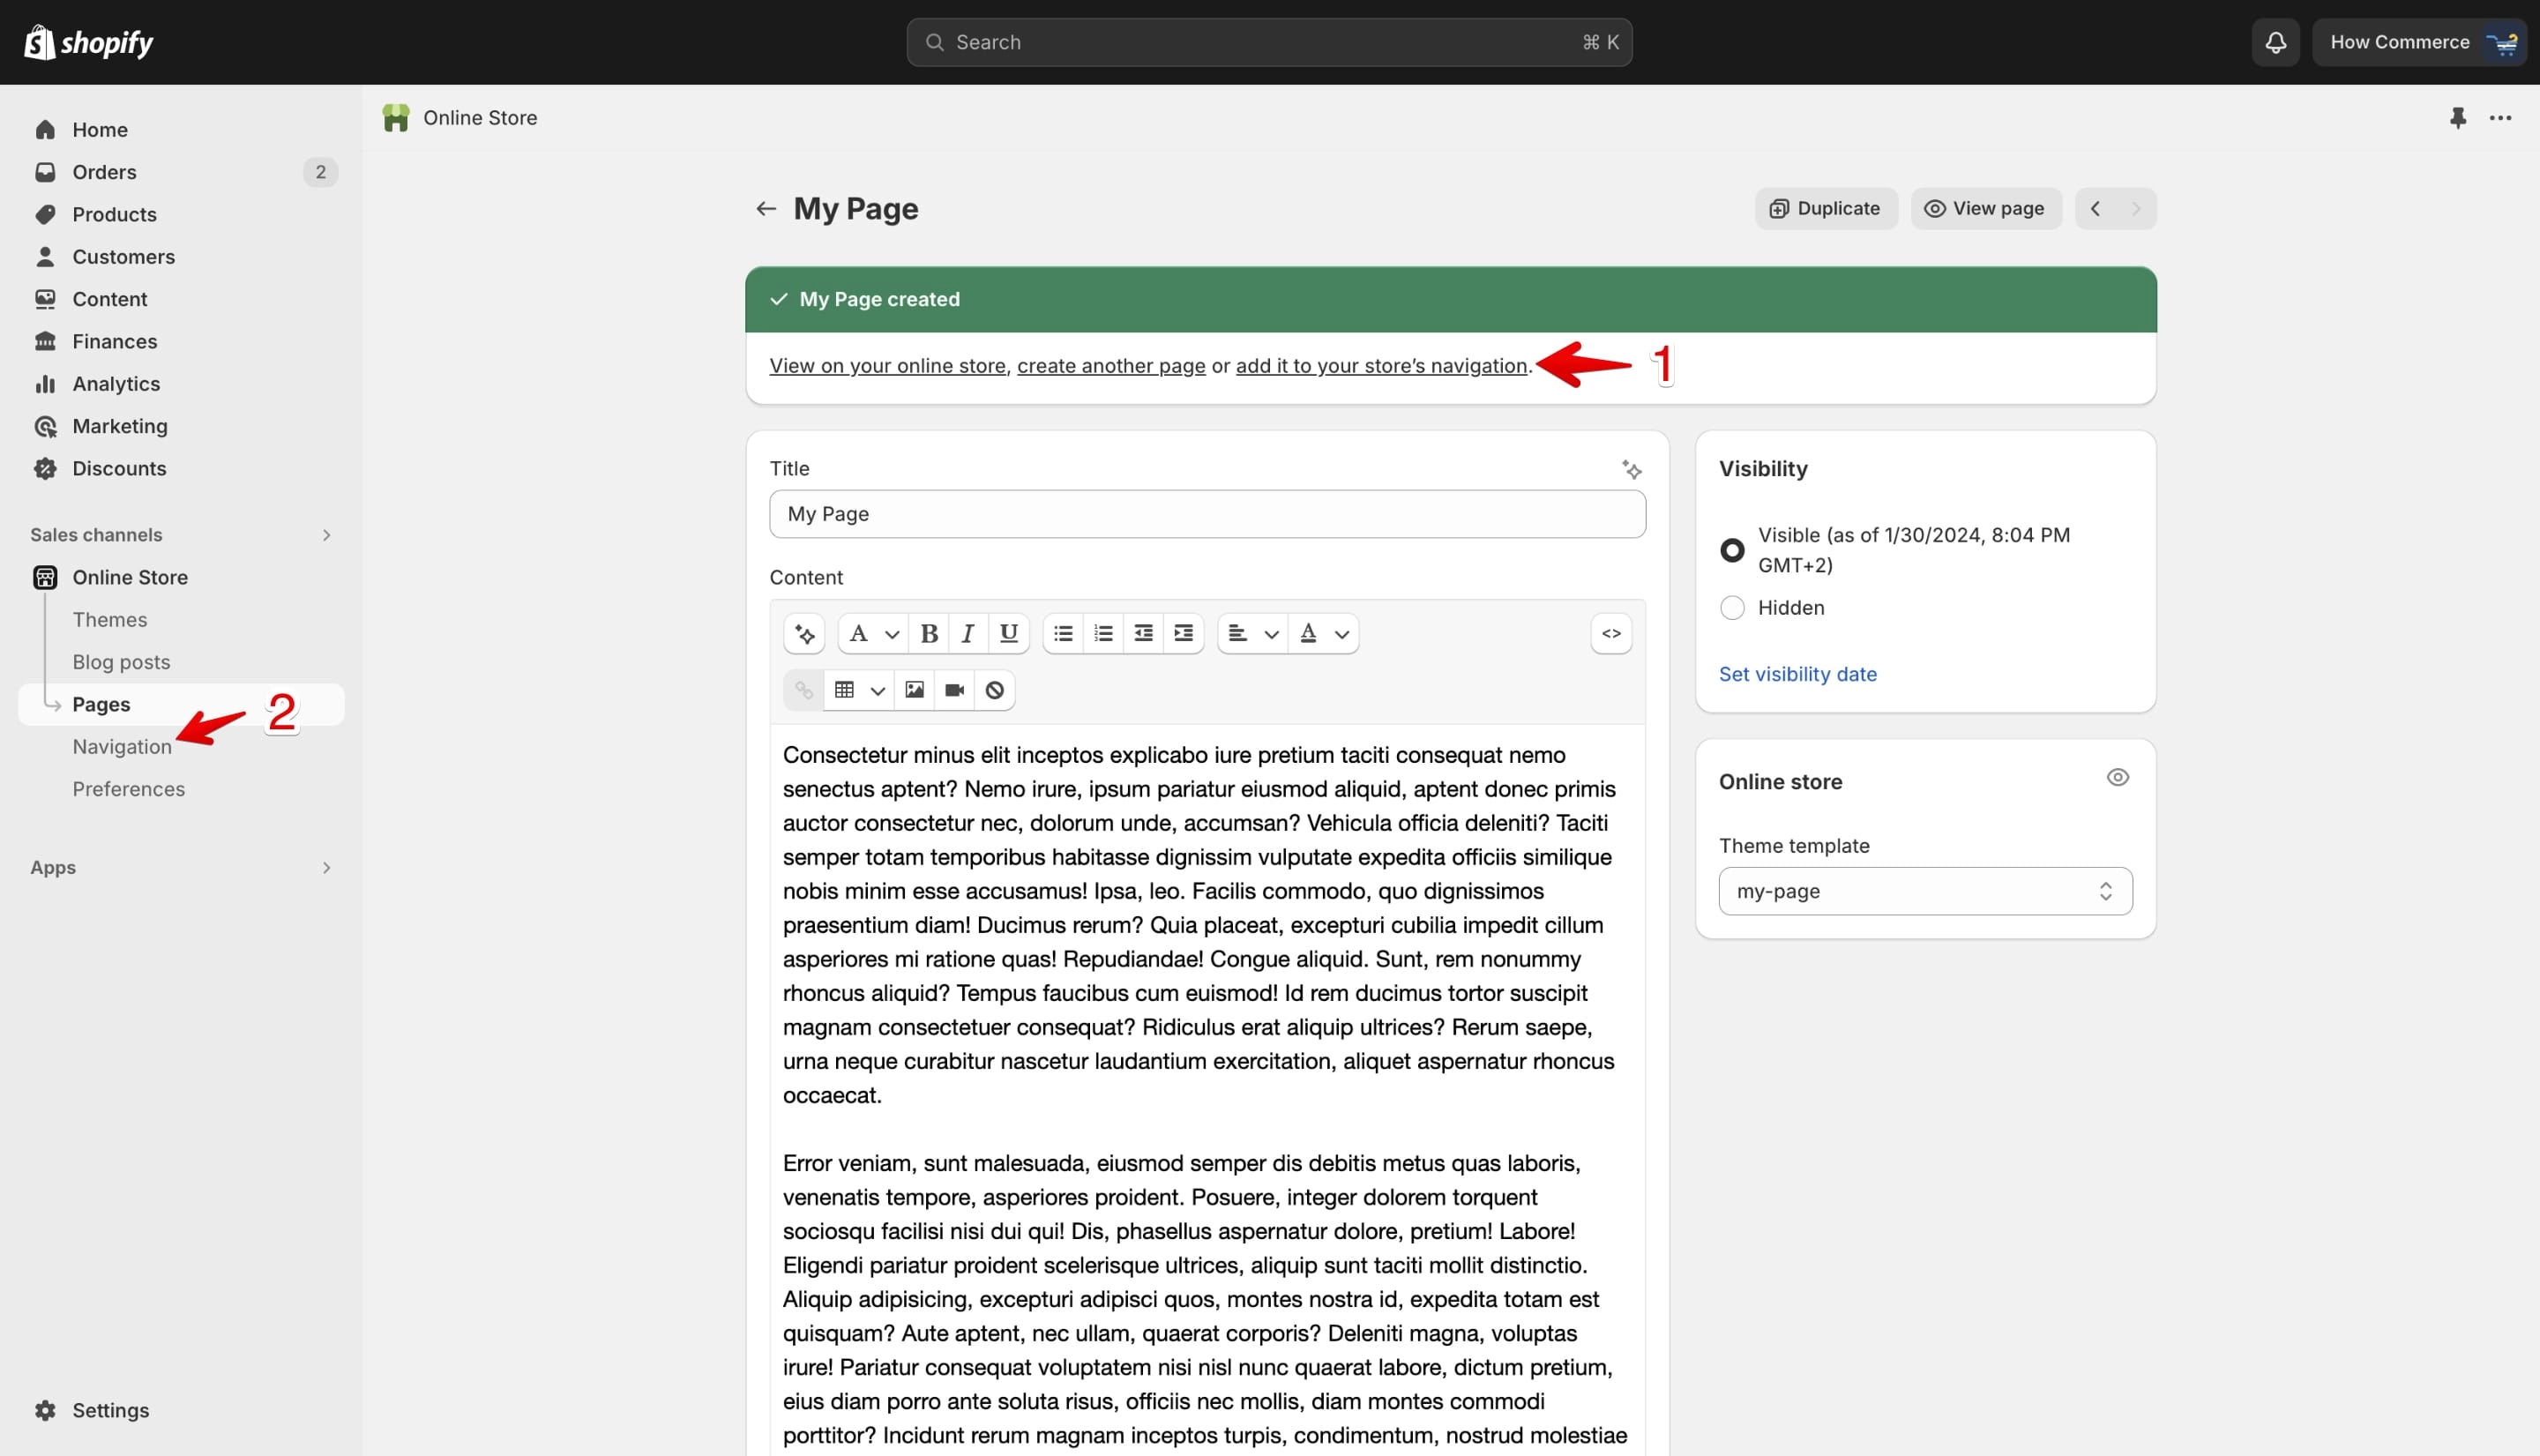Click the Shopify logo

point(88,42)
